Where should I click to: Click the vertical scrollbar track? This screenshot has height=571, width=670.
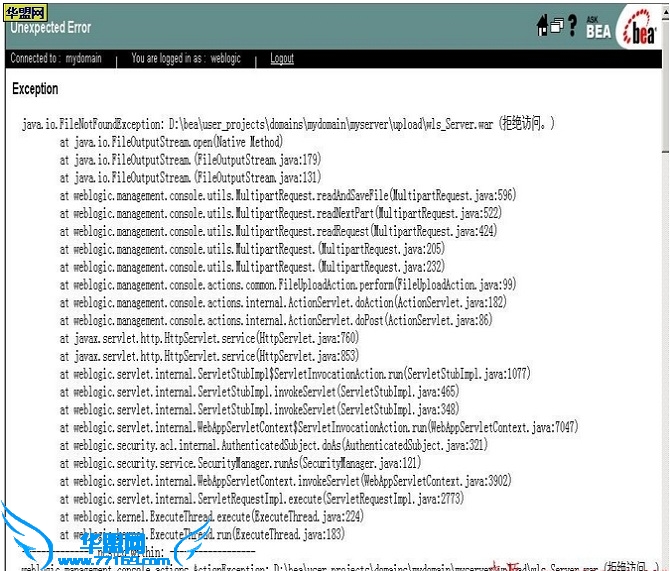click(x=663, y=300)
